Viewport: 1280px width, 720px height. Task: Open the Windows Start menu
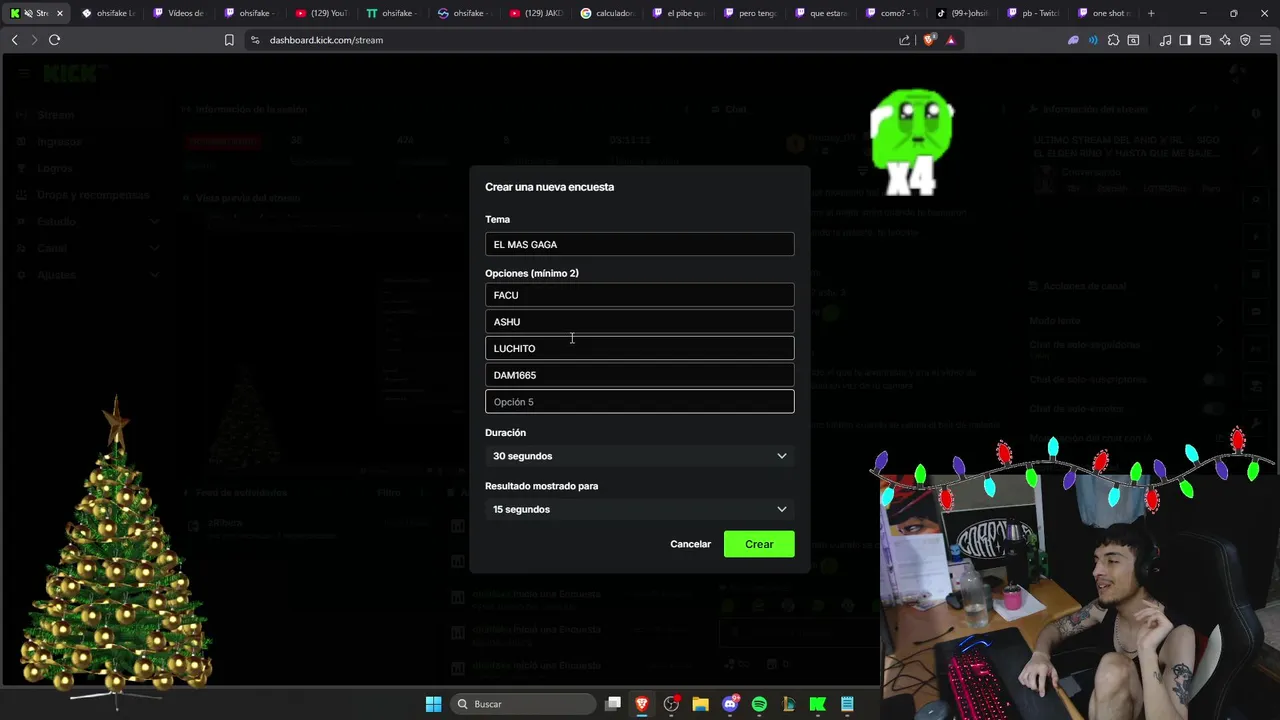coord(433,704)
